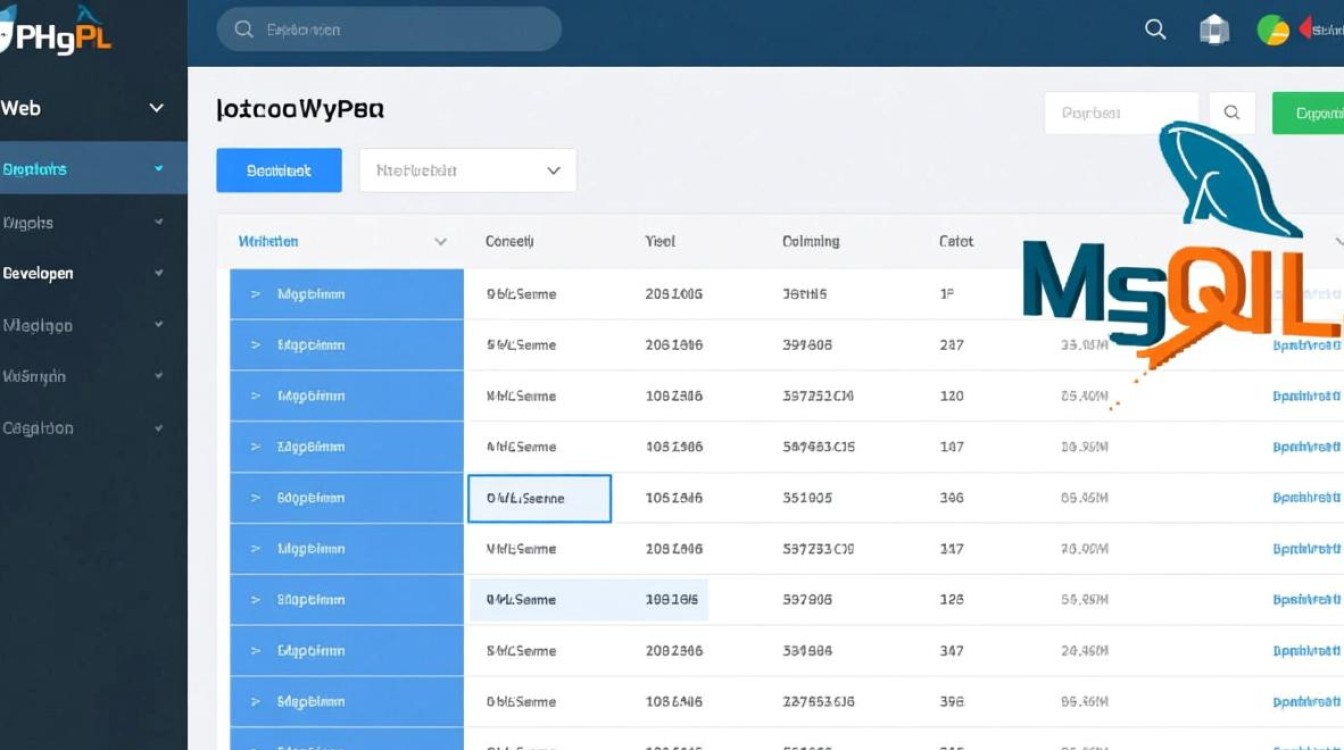This screenshot has height=750, width=1344.
Task: Click the pie chart icon near profile
Action: click(x=1272, y=29)
